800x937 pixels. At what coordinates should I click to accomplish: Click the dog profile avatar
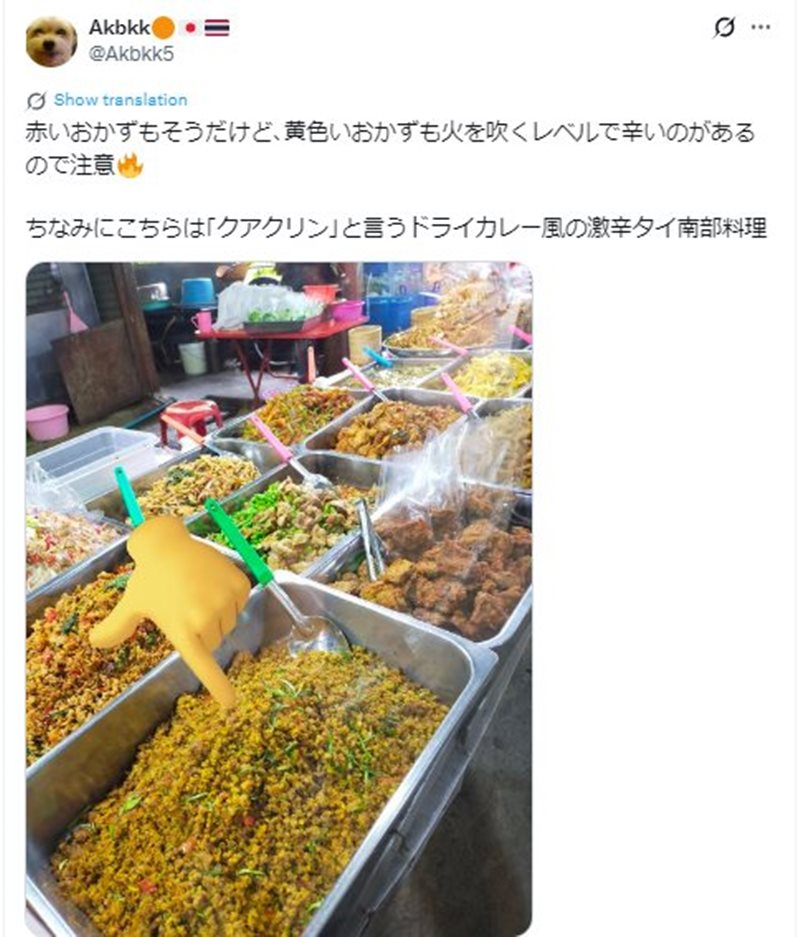(x=51, y=41)
